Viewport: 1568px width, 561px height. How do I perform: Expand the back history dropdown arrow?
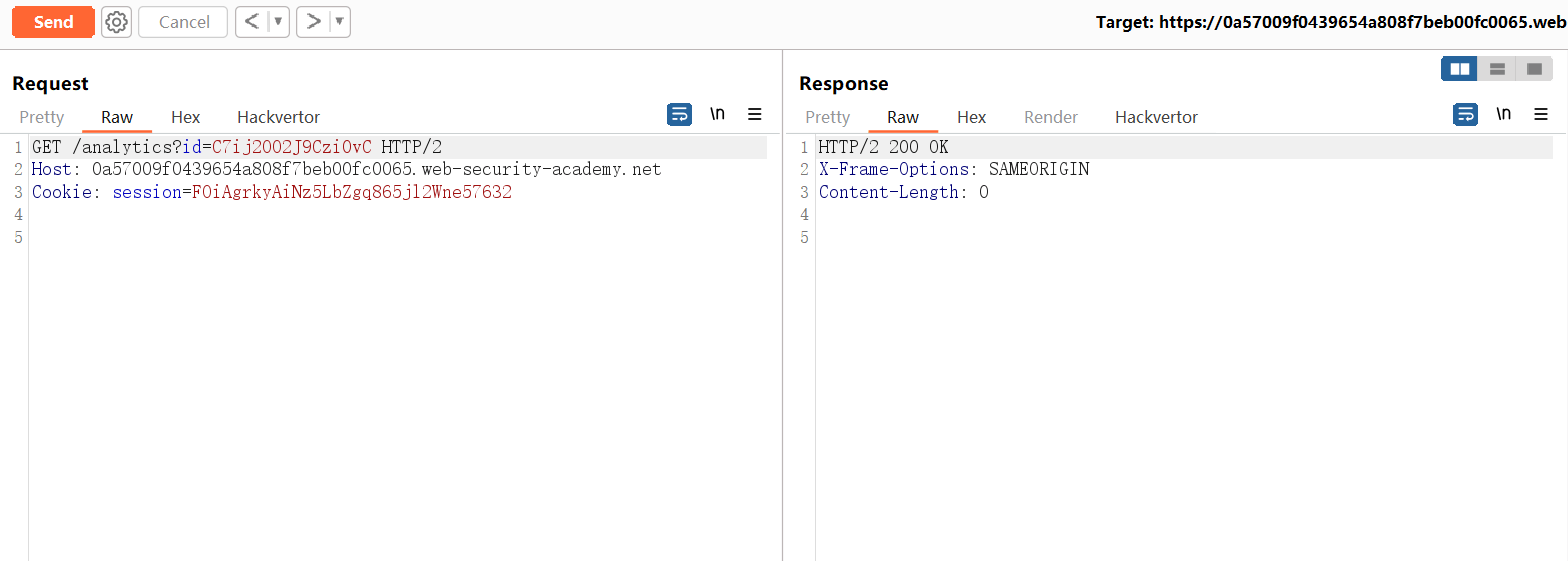[x=278, y=22]
